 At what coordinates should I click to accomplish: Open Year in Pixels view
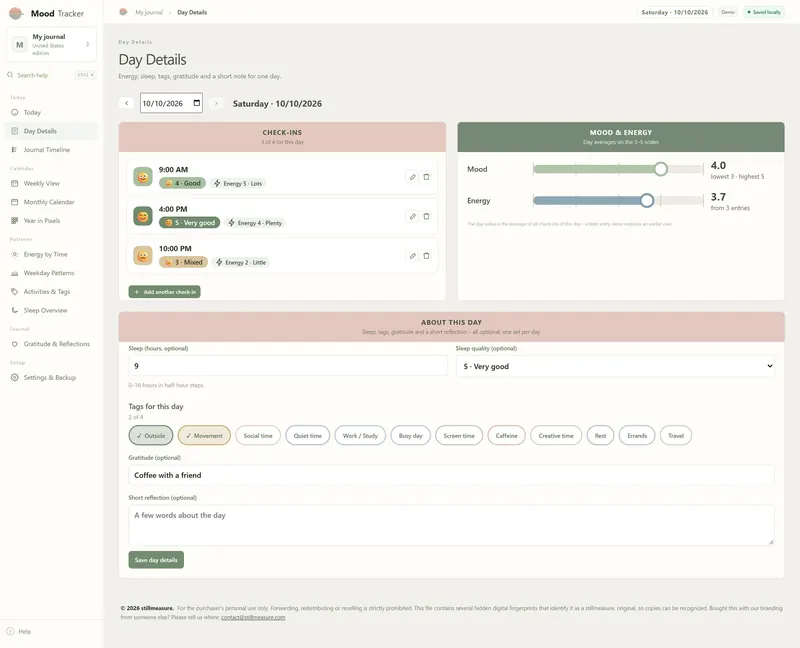[x=51, y=220]
